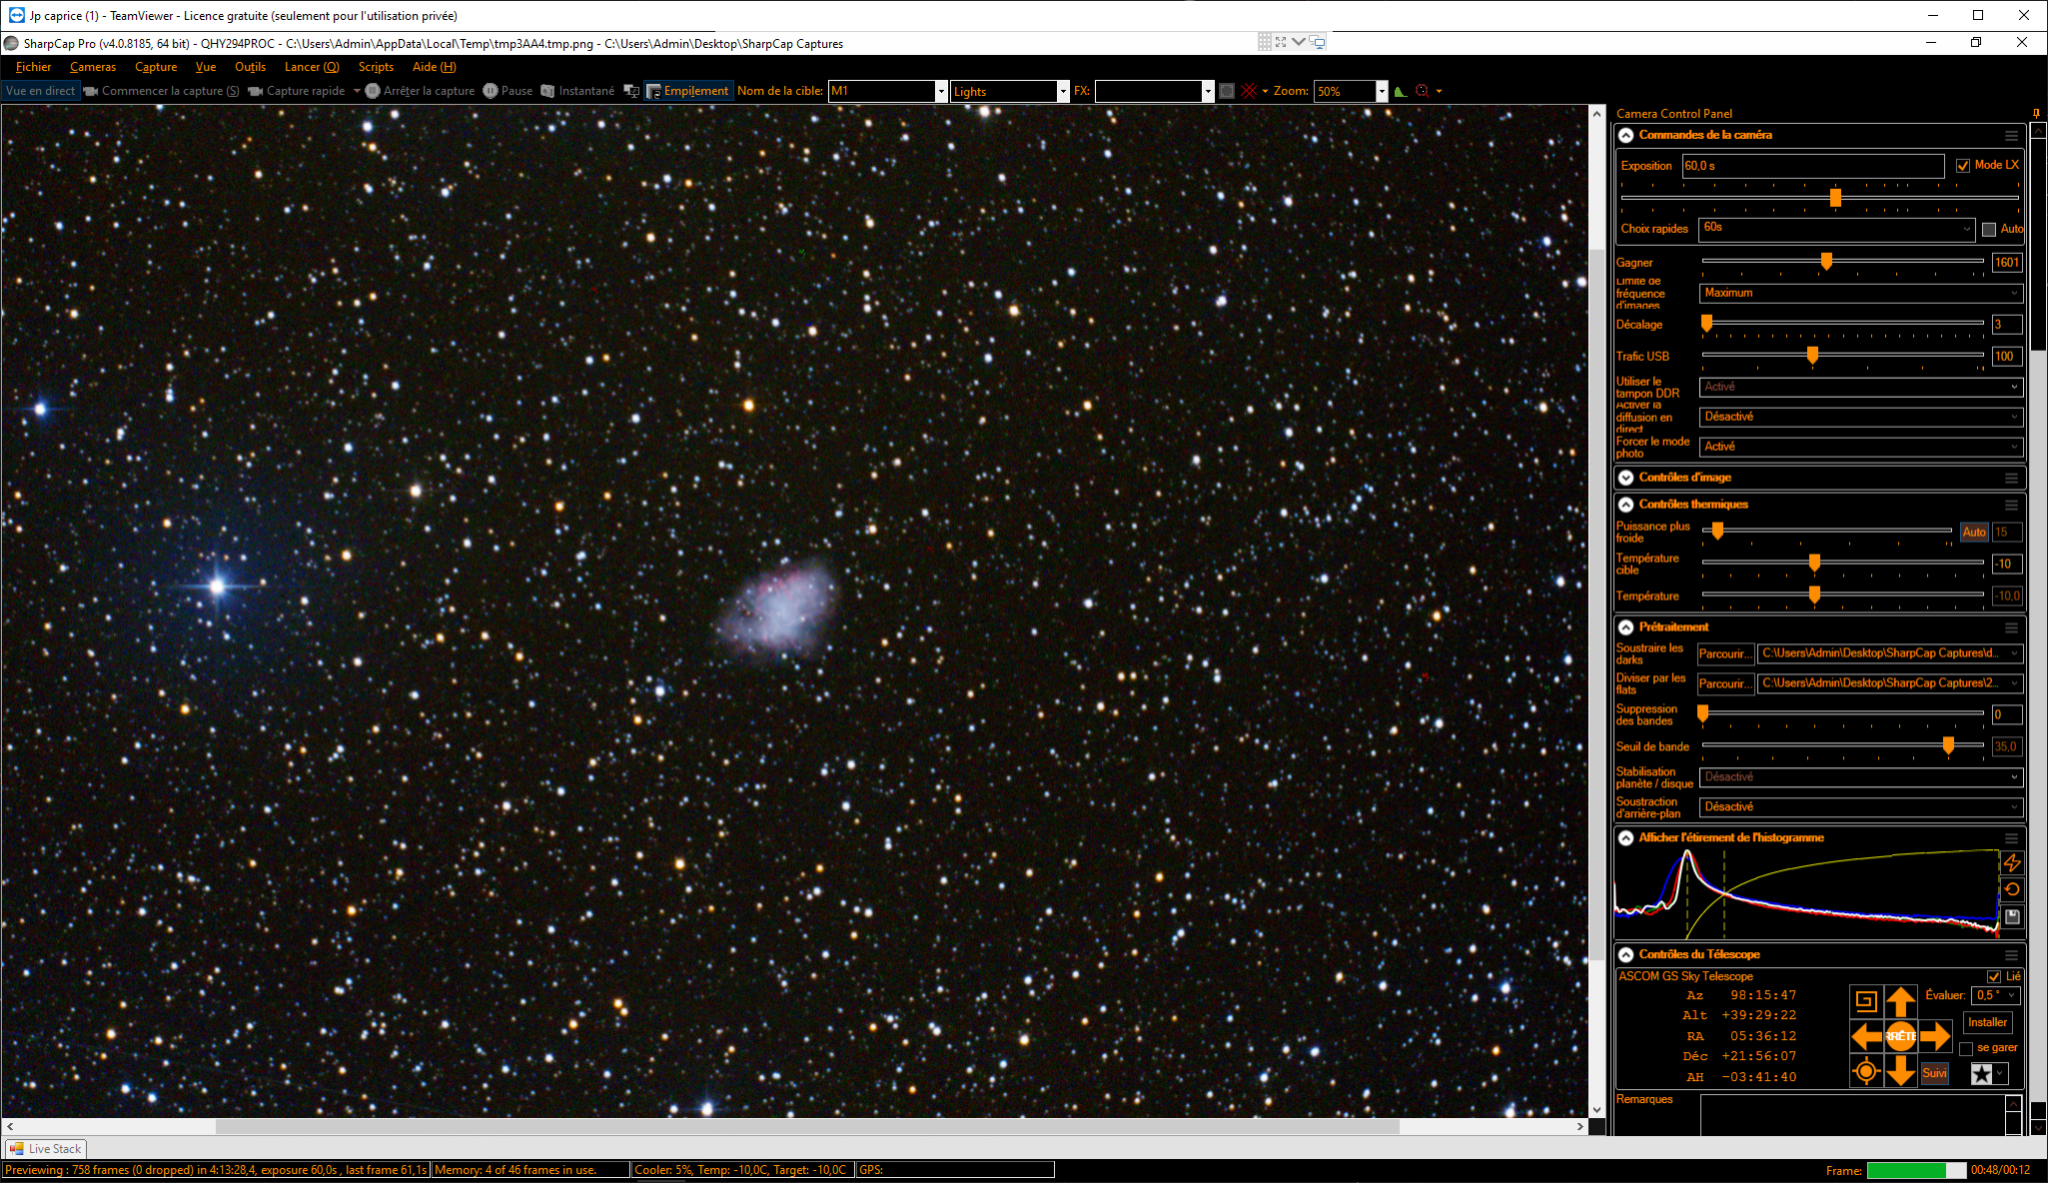Click the Installer button
Viewport: 2048px width, 1183px height.
point(1987,1022)
